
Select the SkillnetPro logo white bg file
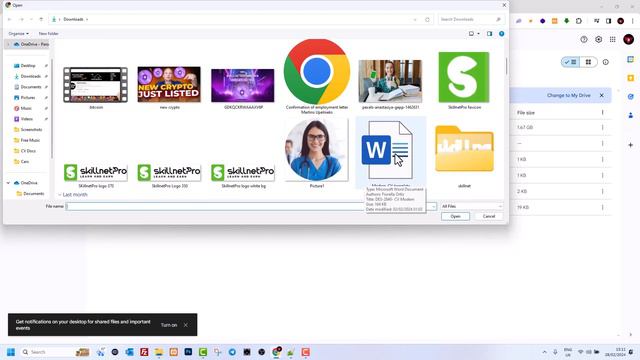pos(243,172)
